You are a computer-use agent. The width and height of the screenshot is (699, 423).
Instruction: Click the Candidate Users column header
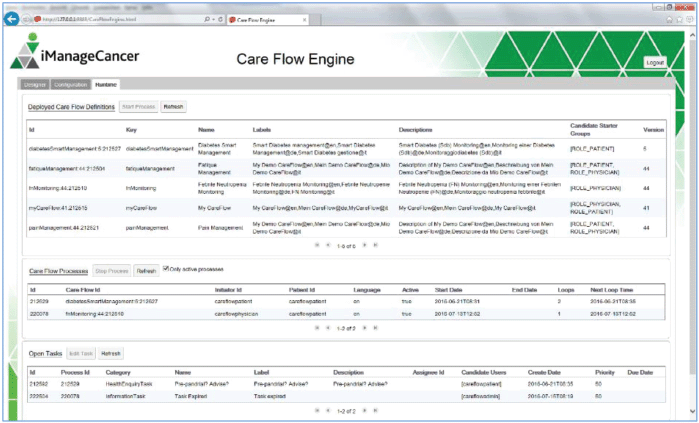pyautogui.click(x=484, y=373)
